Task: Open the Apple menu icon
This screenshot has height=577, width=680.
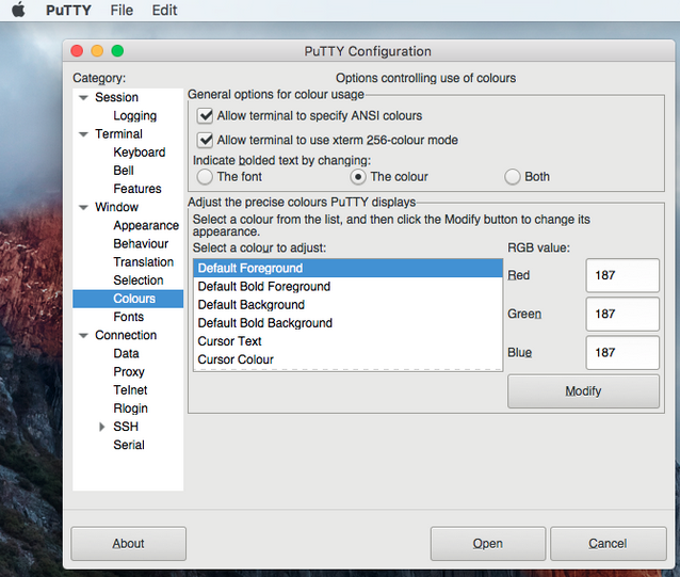Action: (x=18, y=10)
